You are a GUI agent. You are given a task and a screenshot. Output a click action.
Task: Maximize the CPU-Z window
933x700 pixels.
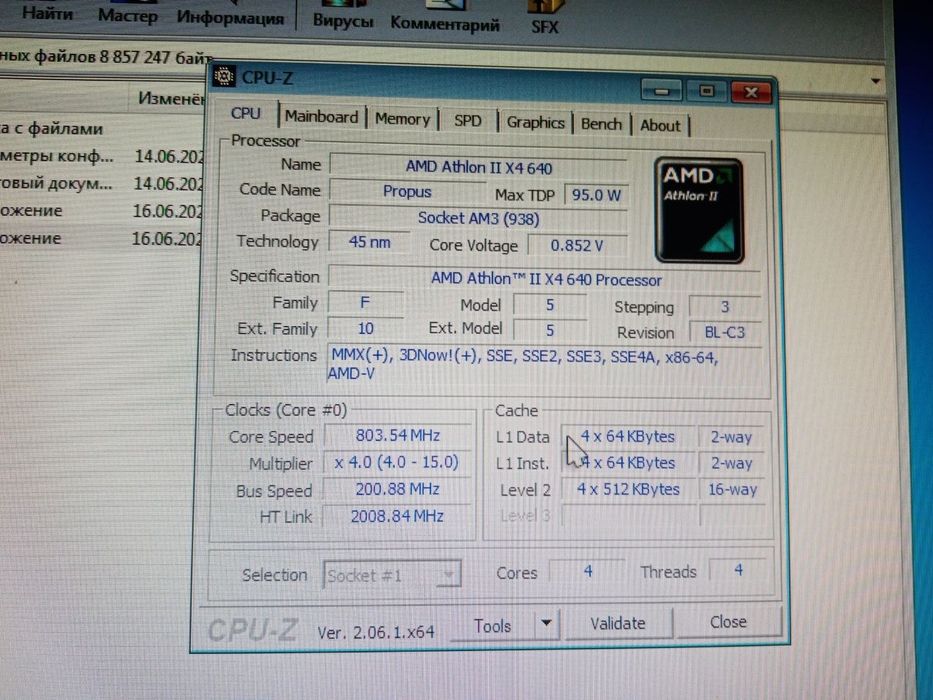[x=706, y=91]
